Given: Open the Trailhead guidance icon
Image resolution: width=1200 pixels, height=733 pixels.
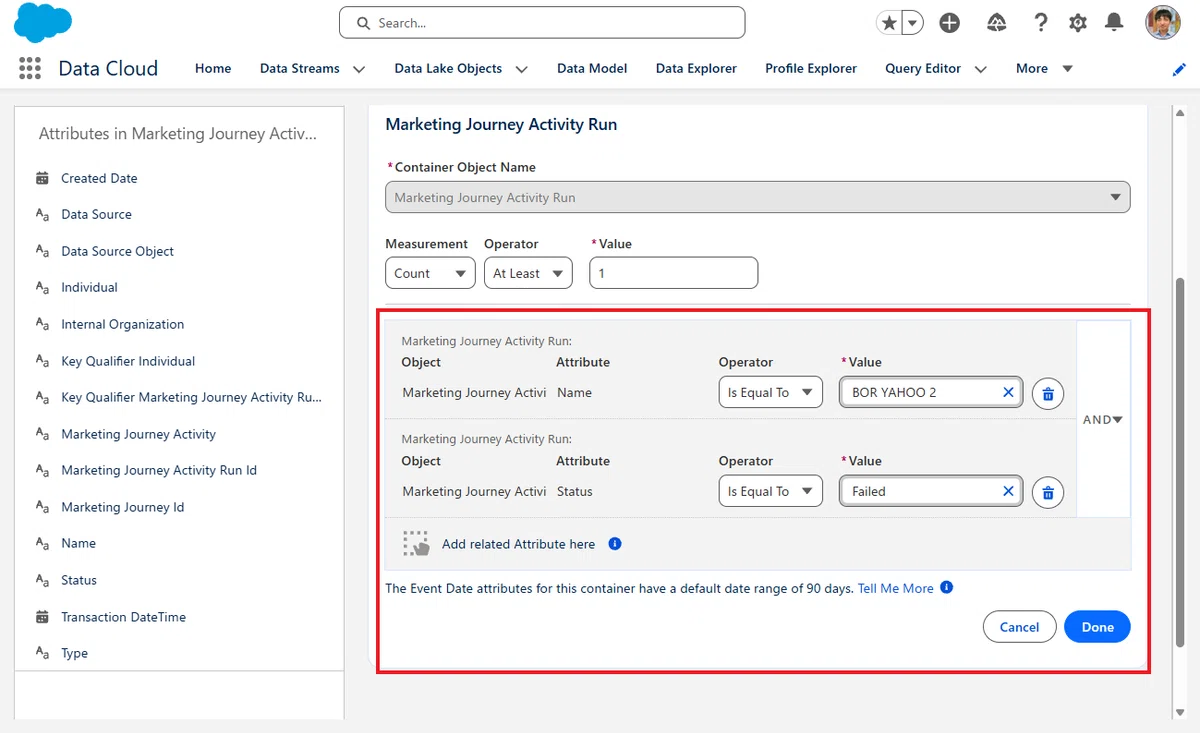Looking at the screenshot, I should click(x=996, y=23).
